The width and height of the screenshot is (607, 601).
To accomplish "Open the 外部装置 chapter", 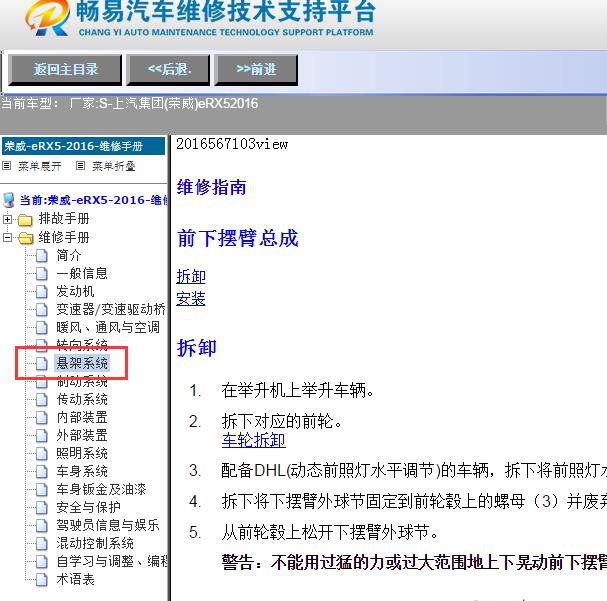I will pyautogui.click(x=82, y=435).
